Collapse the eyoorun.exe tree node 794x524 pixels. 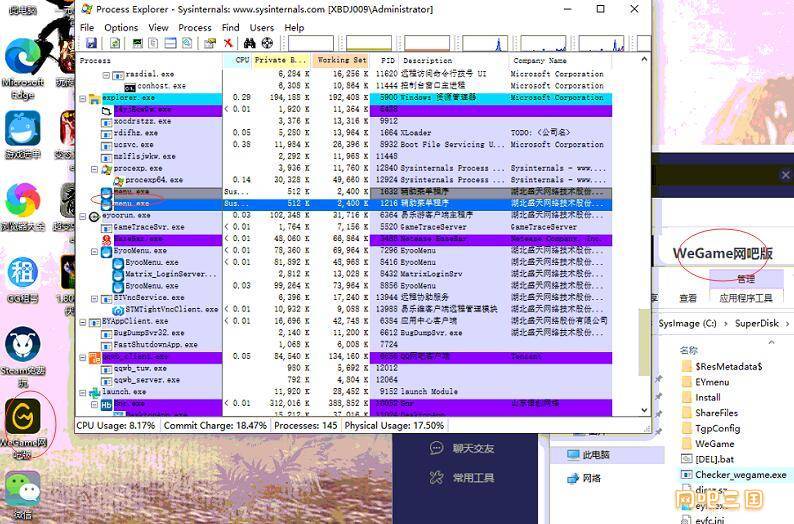coord(83,216)
